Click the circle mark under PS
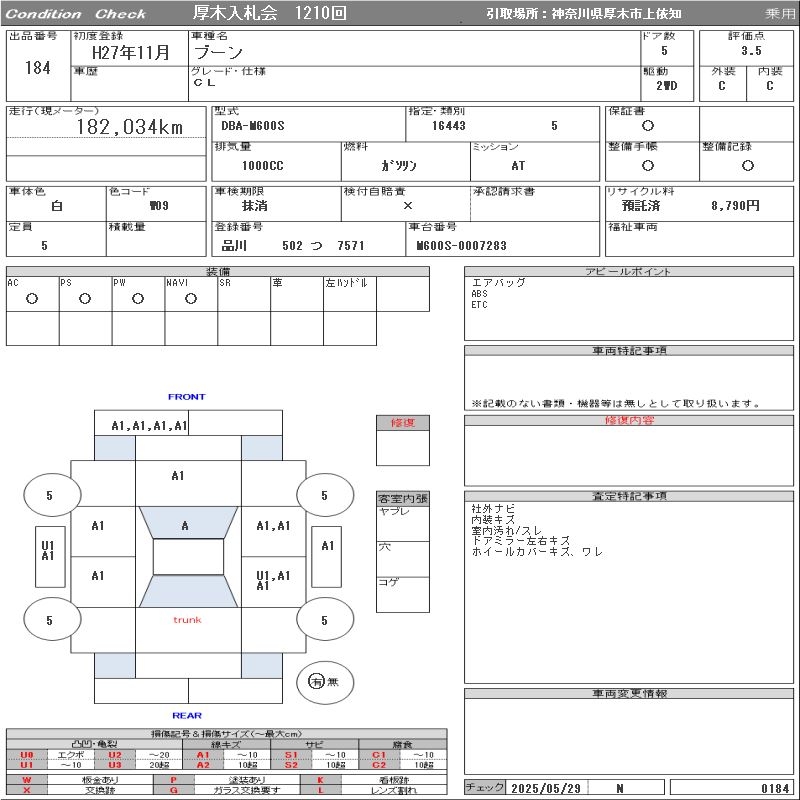The width and height of the screenshot is (800, 800). 85,299
